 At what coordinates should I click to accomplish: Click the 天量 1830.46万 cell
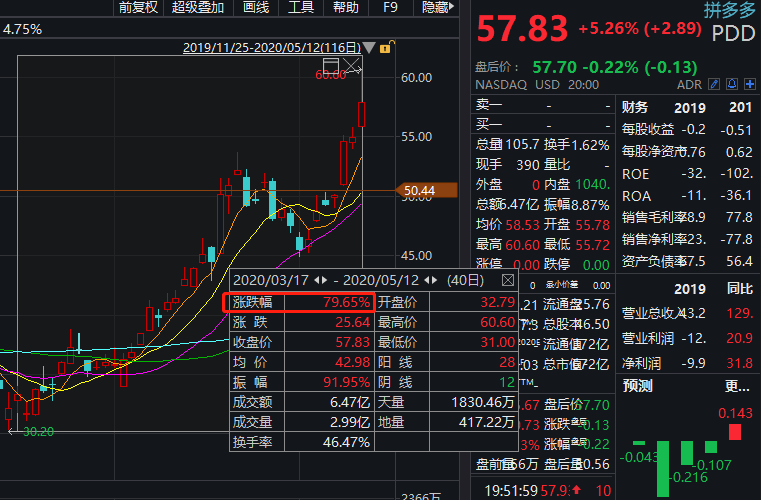(x=446, y=402)
